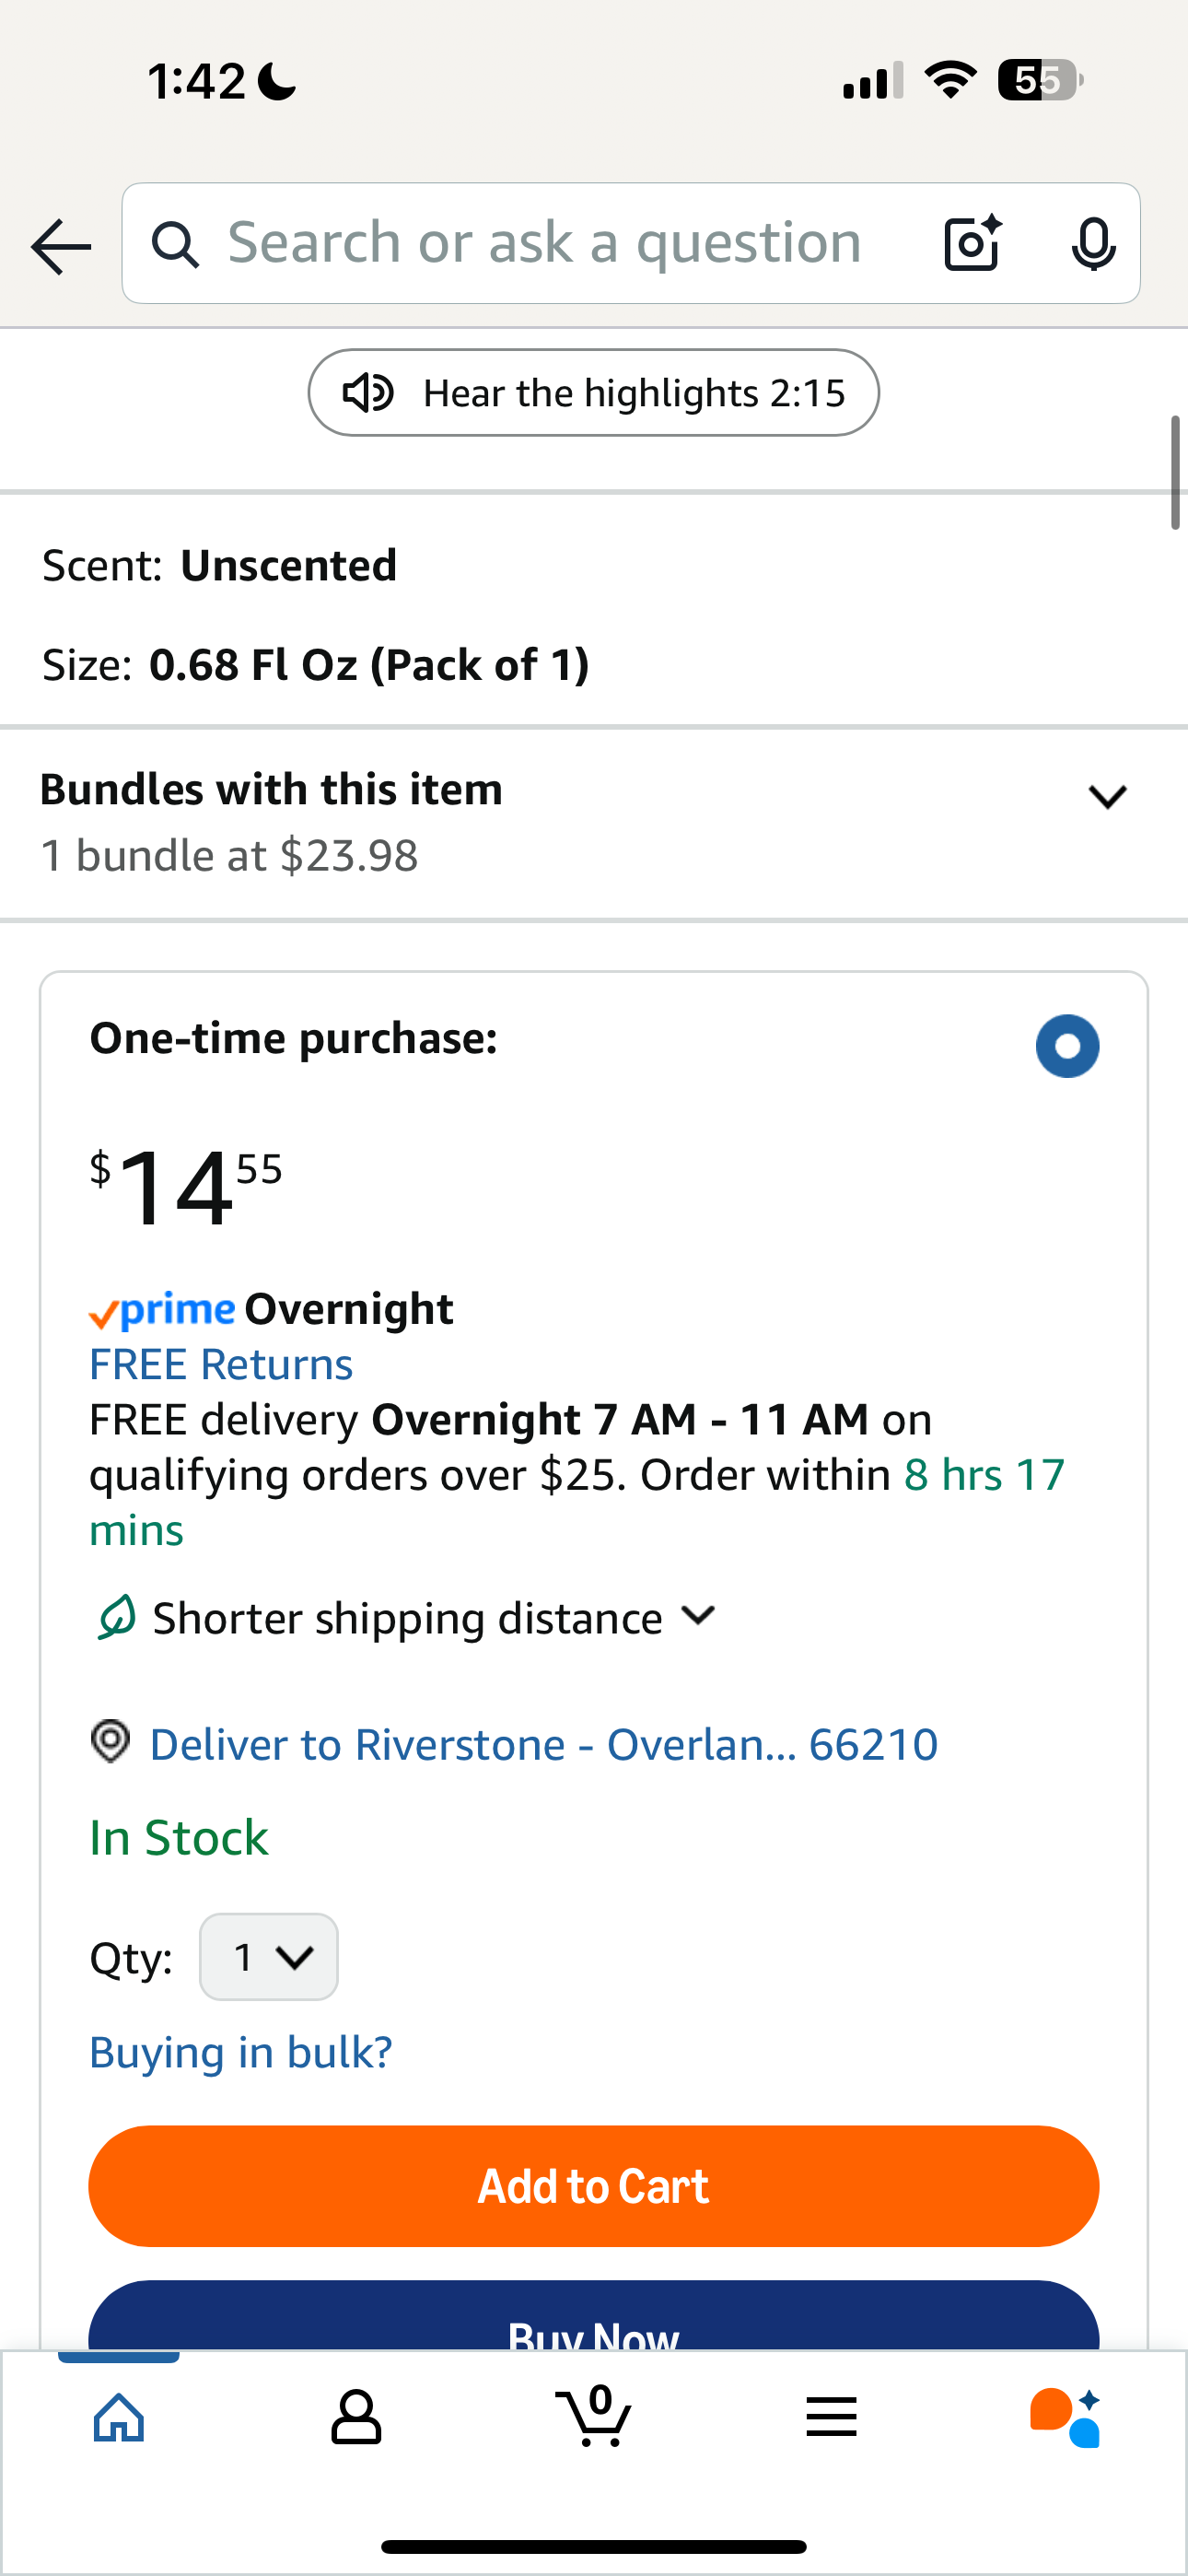Change the Deliver to Riverstone address
This screenshot has width=1188, height=2576.
click(543, 1744)
